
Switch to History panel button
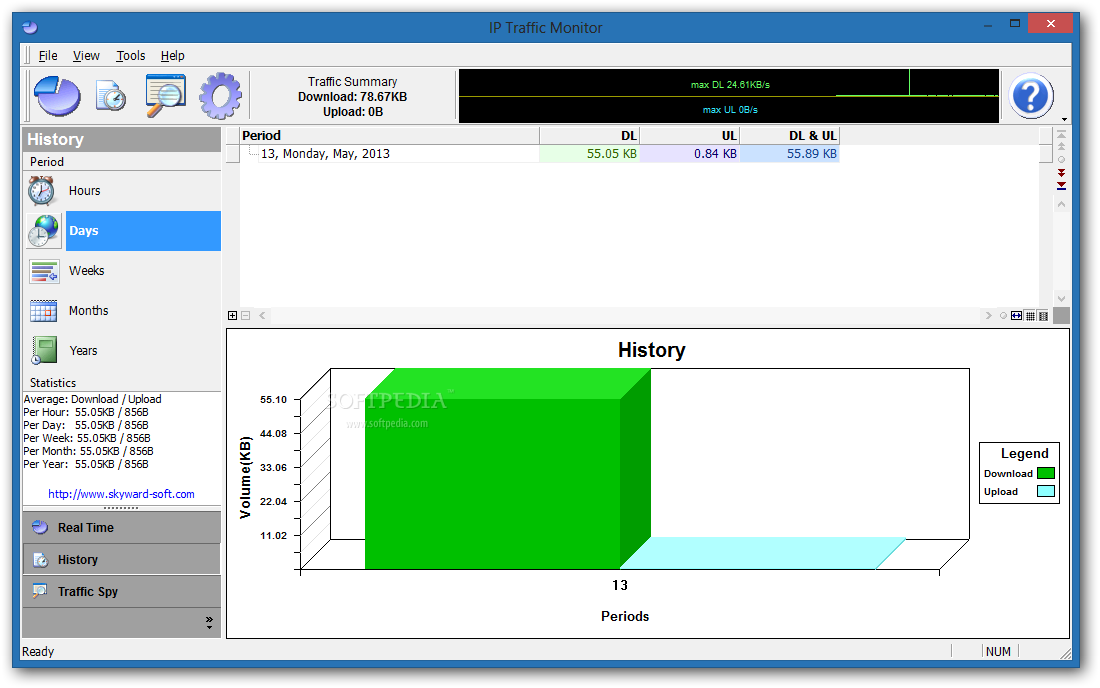[x=121, y=560]
